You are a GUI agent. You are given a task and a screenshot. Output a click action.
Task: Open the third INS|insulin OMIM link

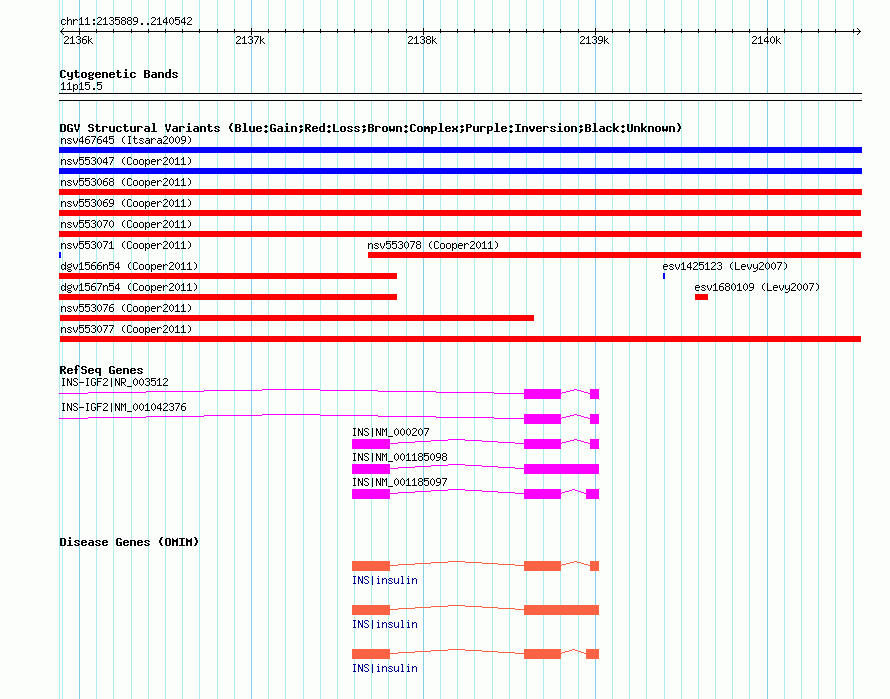point(385,668)
